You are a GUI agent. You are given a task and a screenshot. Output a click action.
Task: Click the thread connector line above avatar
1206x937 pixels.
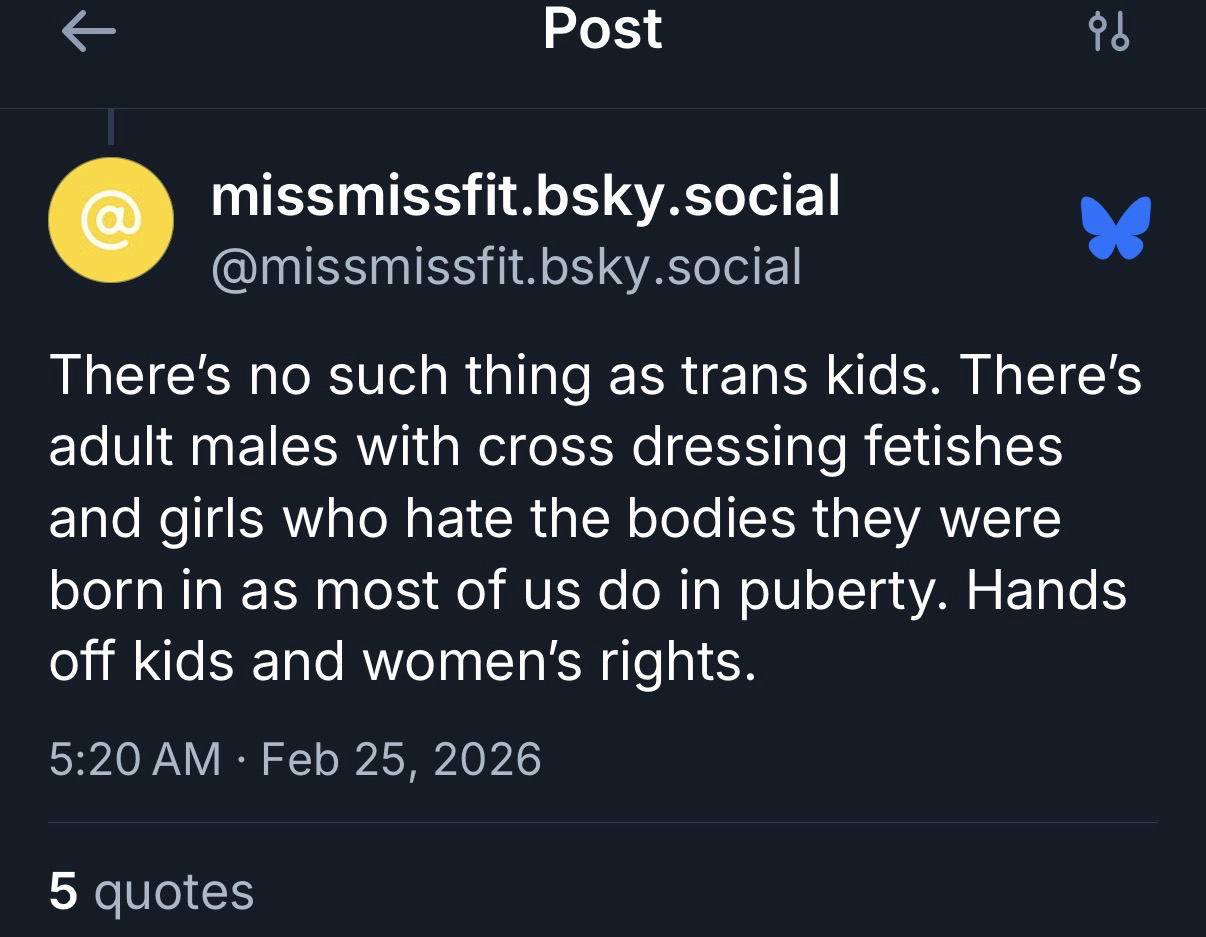(x=111, y=126)
